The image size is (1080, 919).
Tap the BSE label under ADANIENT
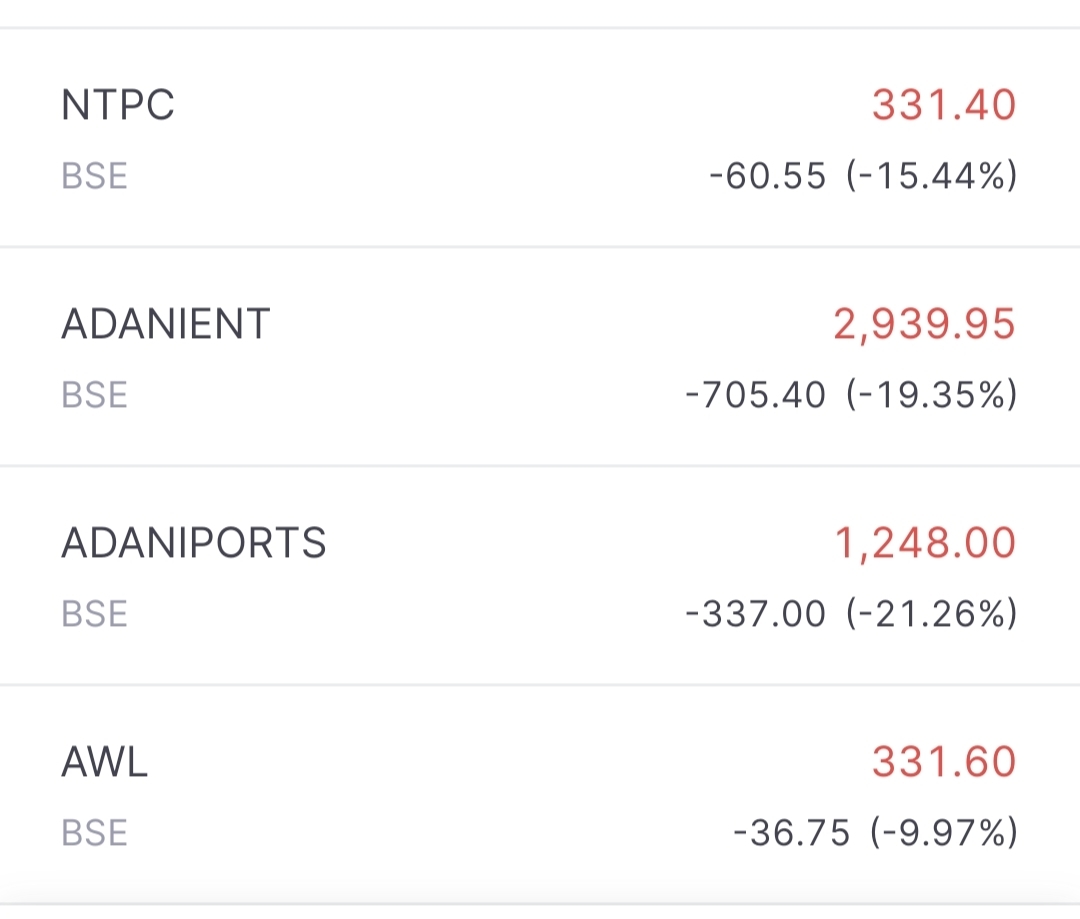tap(95, 395)
